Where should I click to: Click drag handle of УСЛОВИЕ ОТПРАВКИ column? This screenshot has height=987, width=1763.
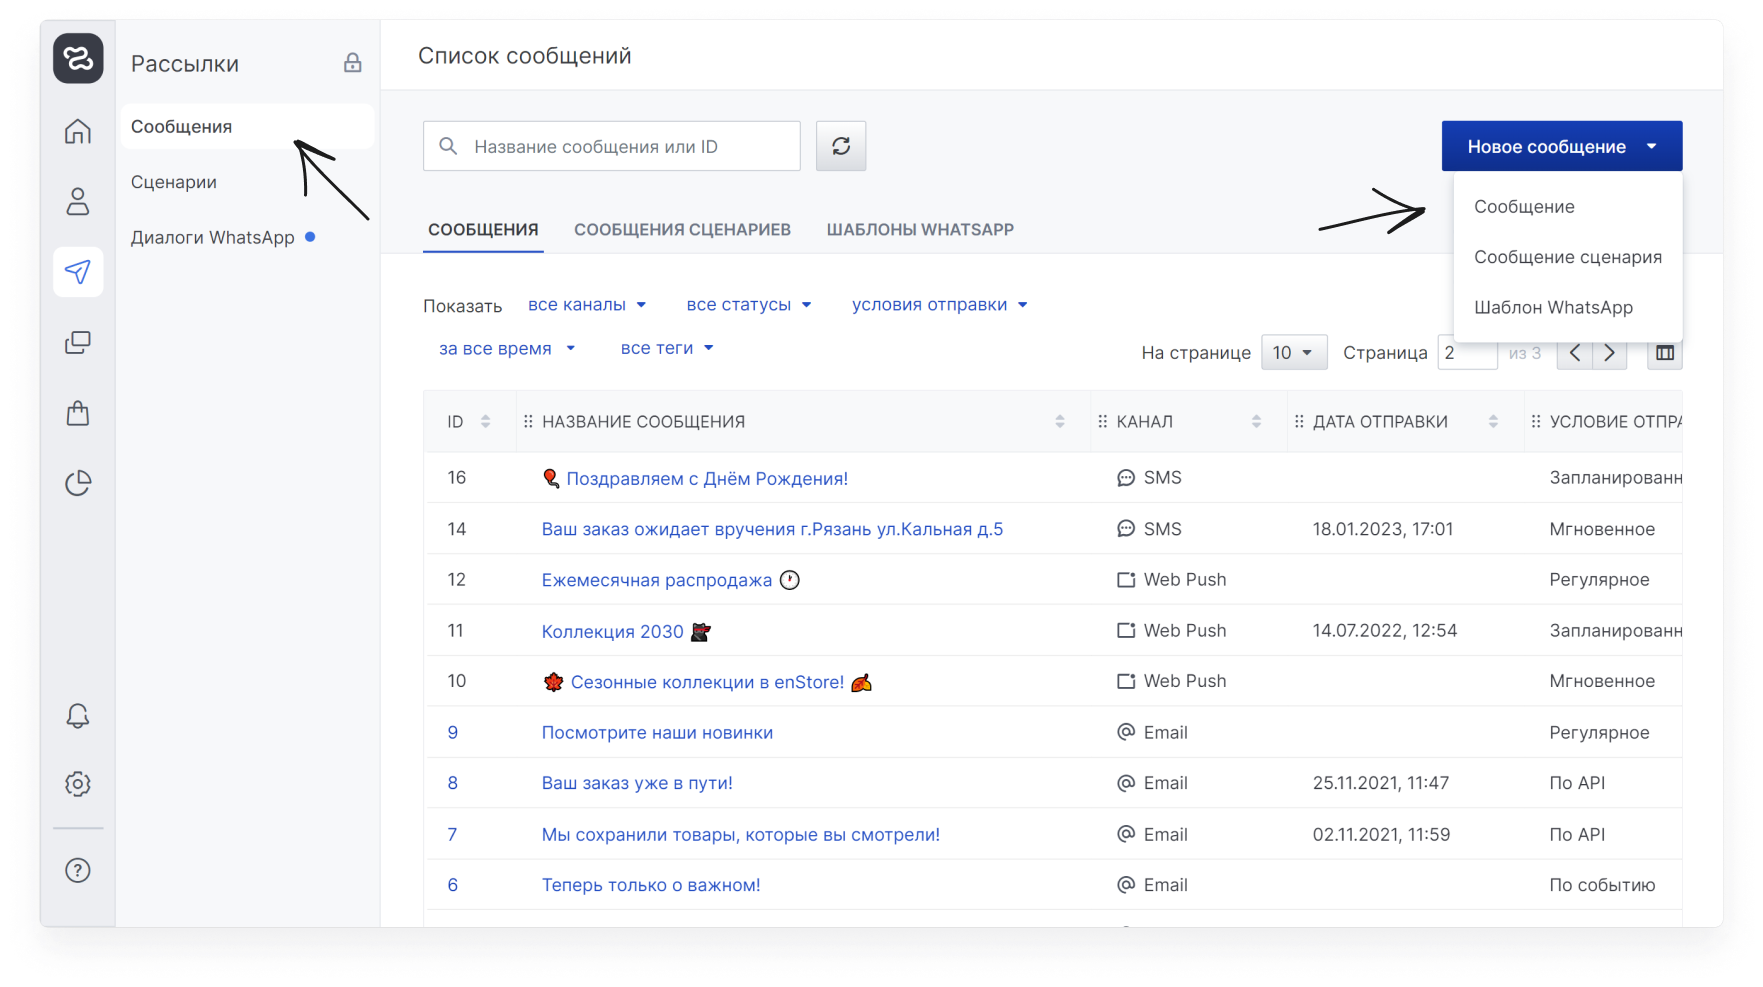[x=1536, y=422]
